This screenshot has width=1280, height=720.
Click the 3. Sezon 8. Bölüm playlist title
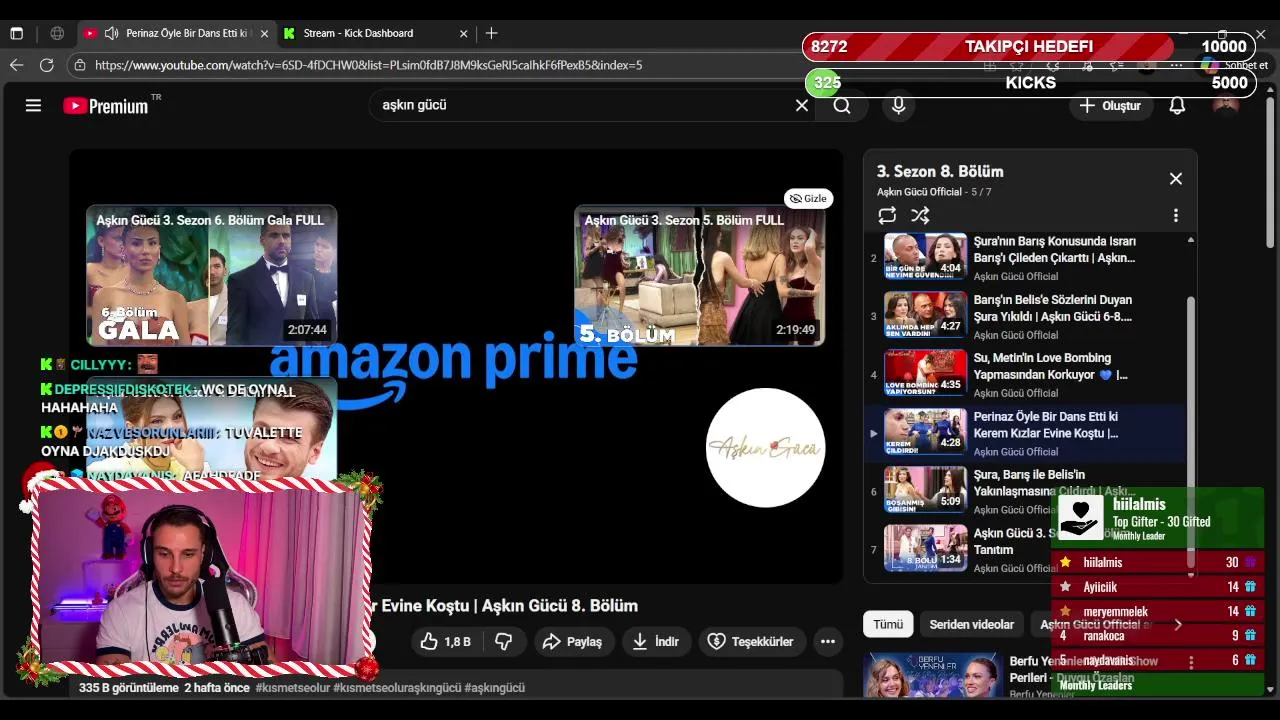click(940, 171)
